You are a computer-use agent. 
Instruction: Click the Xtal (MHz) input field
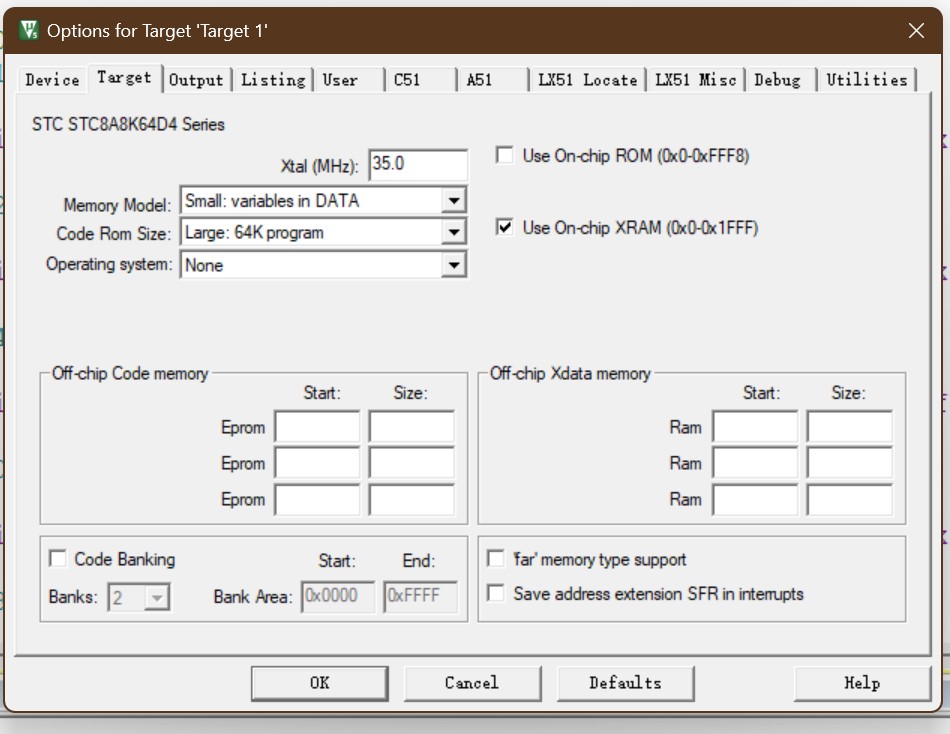point(417,165)
